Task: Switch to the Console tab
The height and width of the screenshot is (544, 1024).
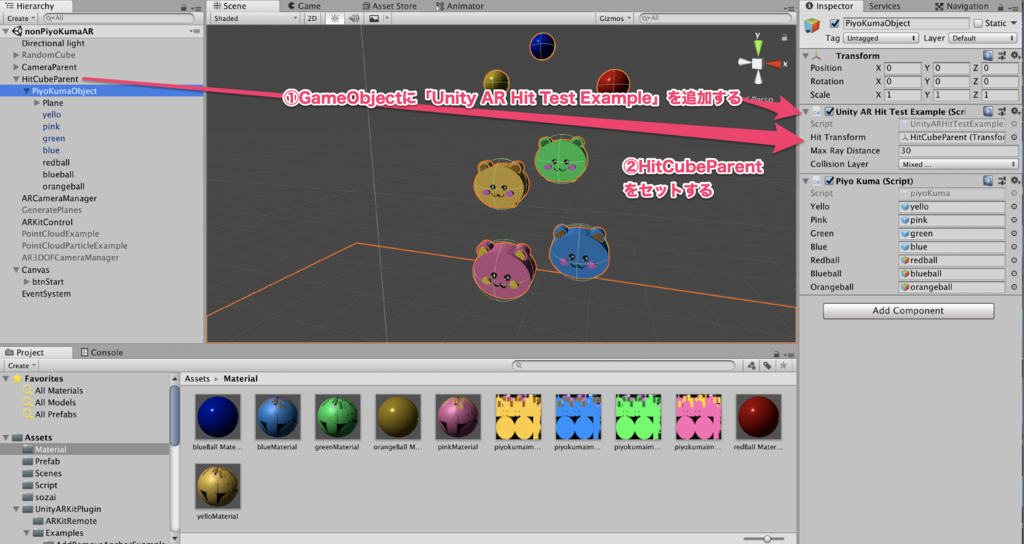Action: point(102,352)
